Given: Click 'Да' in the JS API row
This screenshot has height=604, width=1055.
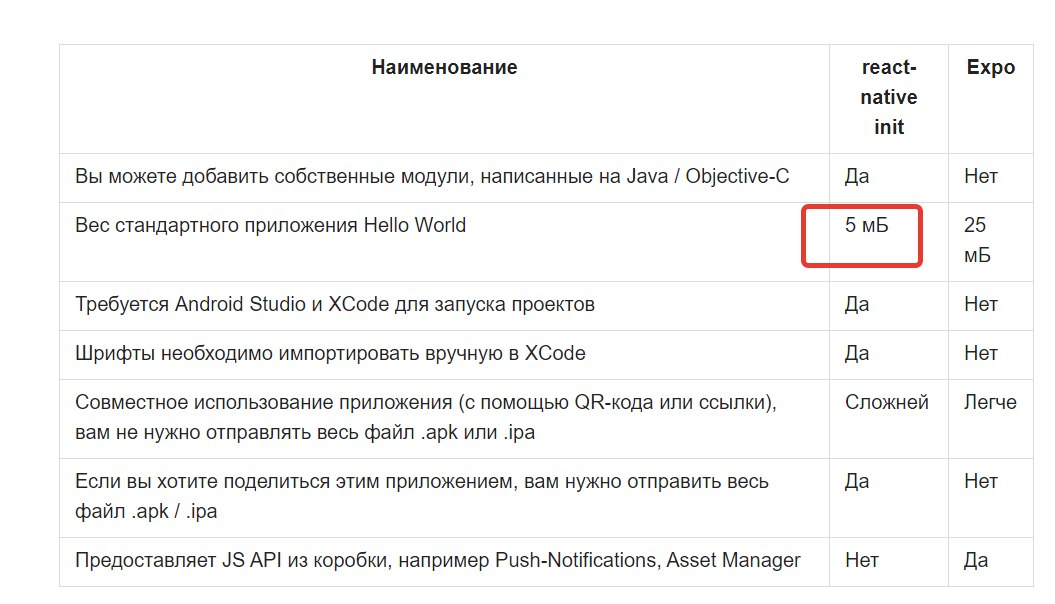Looking at the screenshot, I should click(976, 560).
